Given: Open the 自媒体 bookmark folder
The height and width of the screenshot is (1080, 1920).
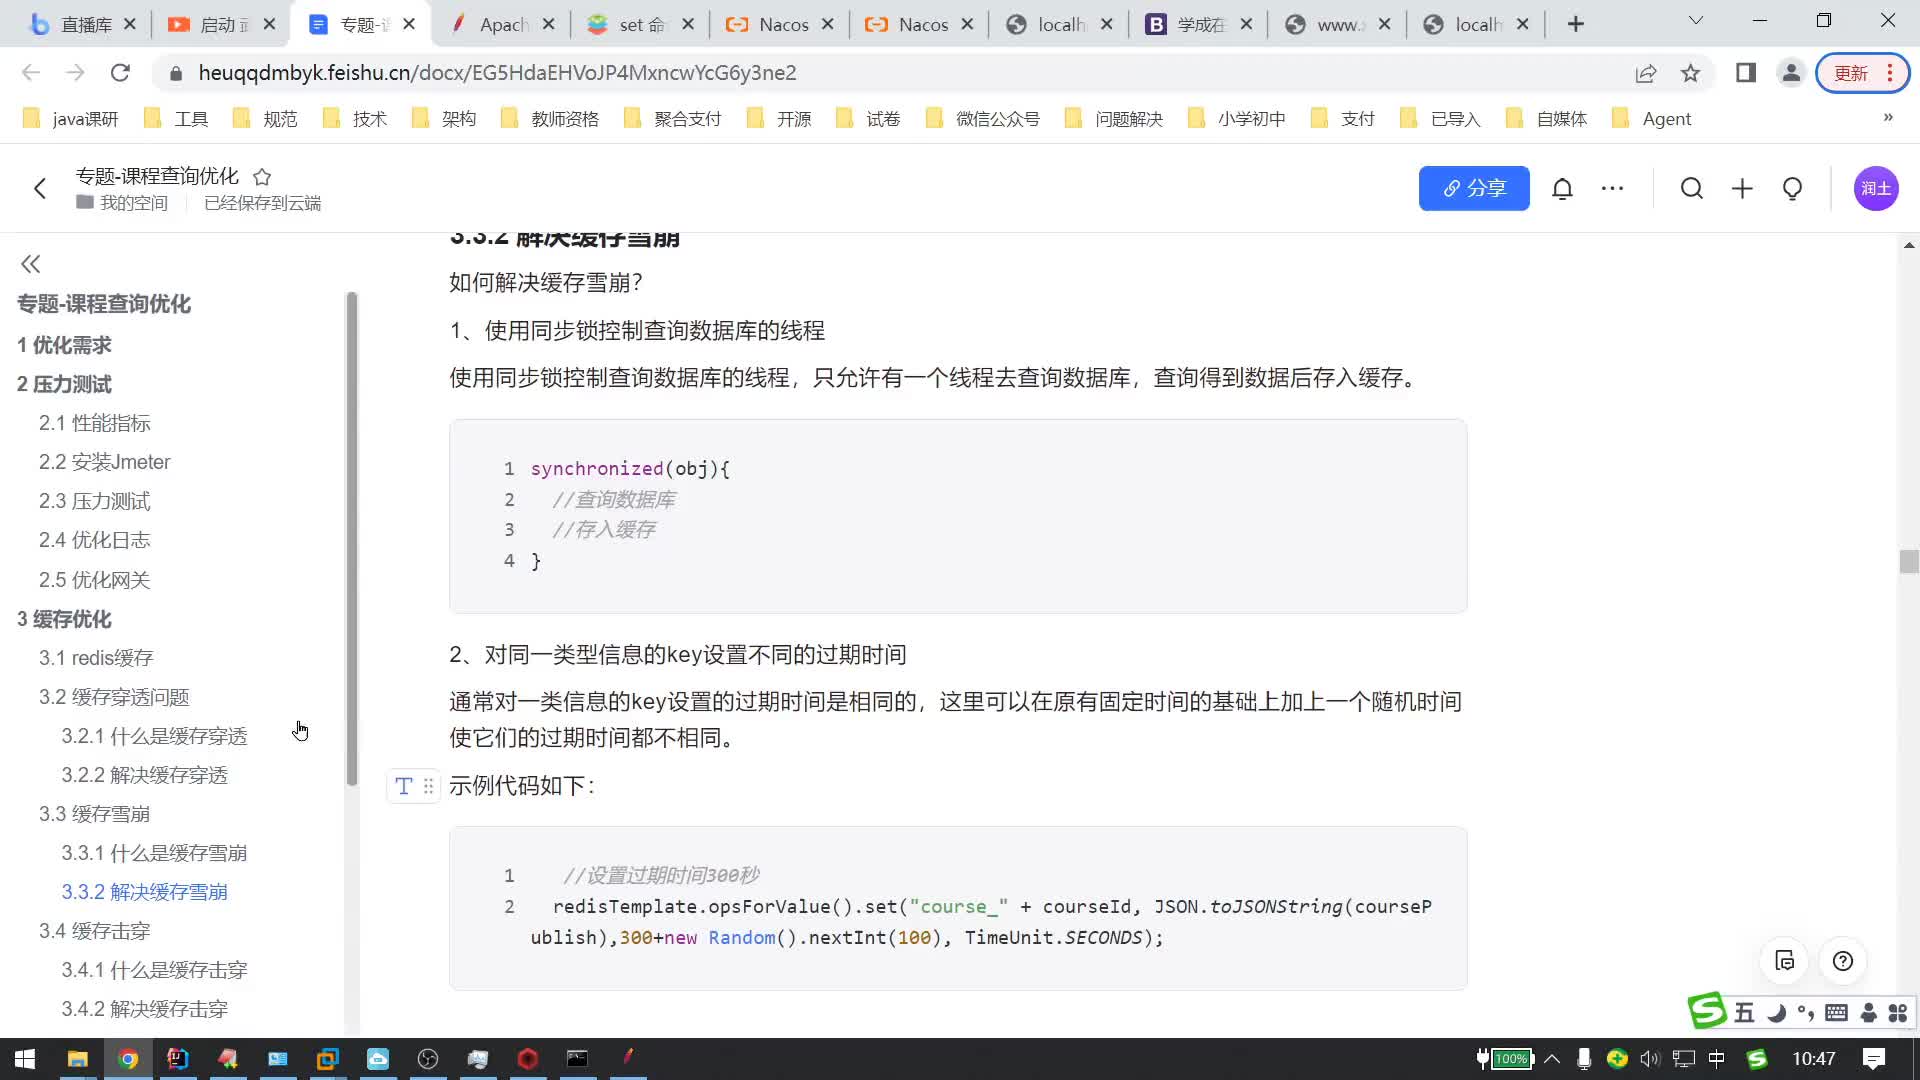Looking at the screenshot, I should coord(1547,119).
